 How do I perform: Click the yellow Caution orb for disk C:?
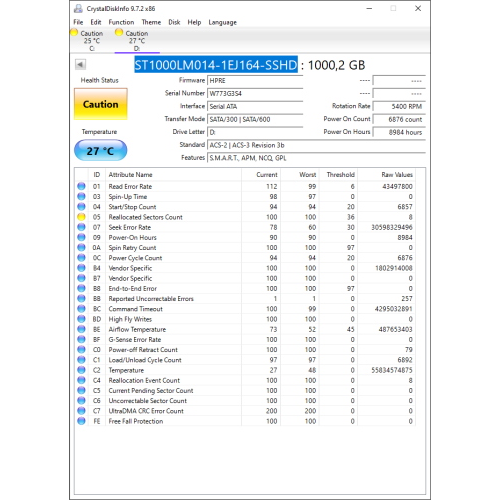tap(74, 33)
